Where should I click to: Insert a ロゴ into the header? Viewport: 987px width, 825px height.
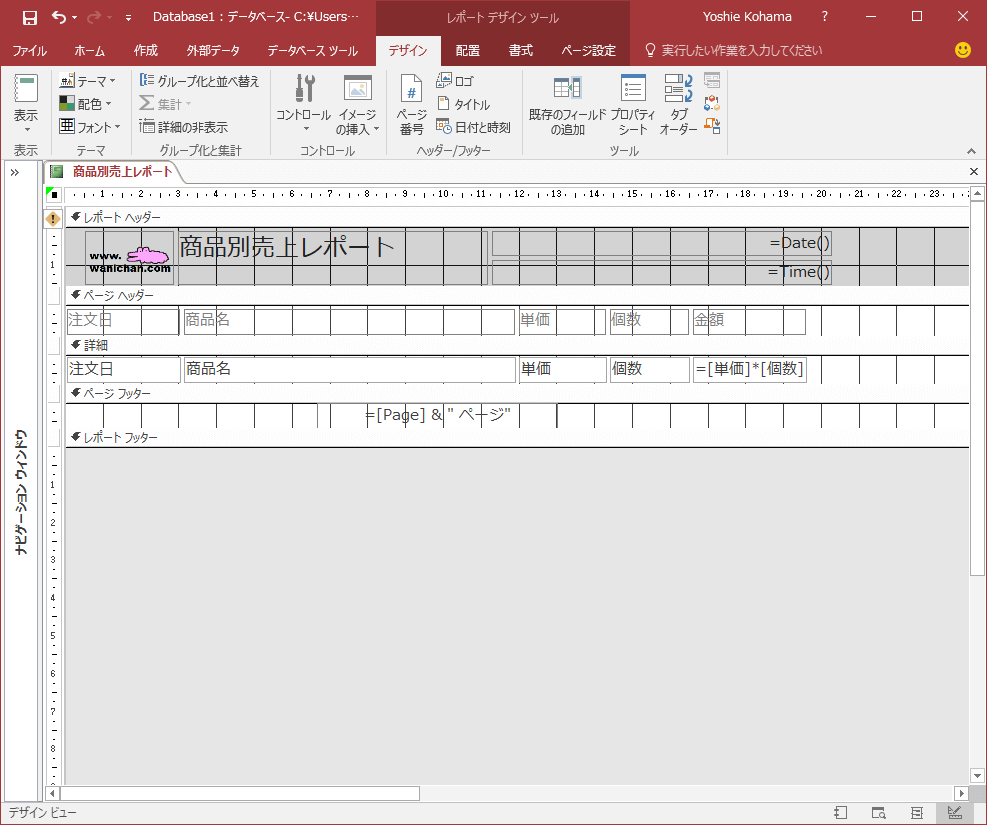455,81
